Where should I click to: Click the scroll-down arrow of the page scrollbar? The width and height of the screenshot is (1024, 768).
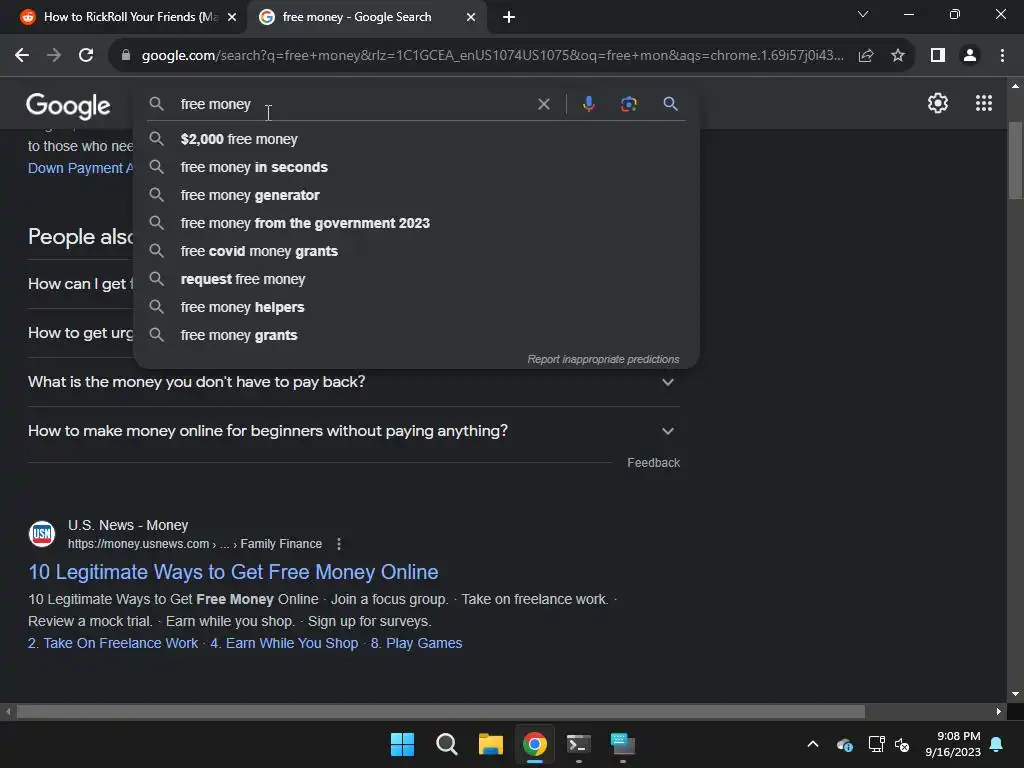pos(1015,694)
